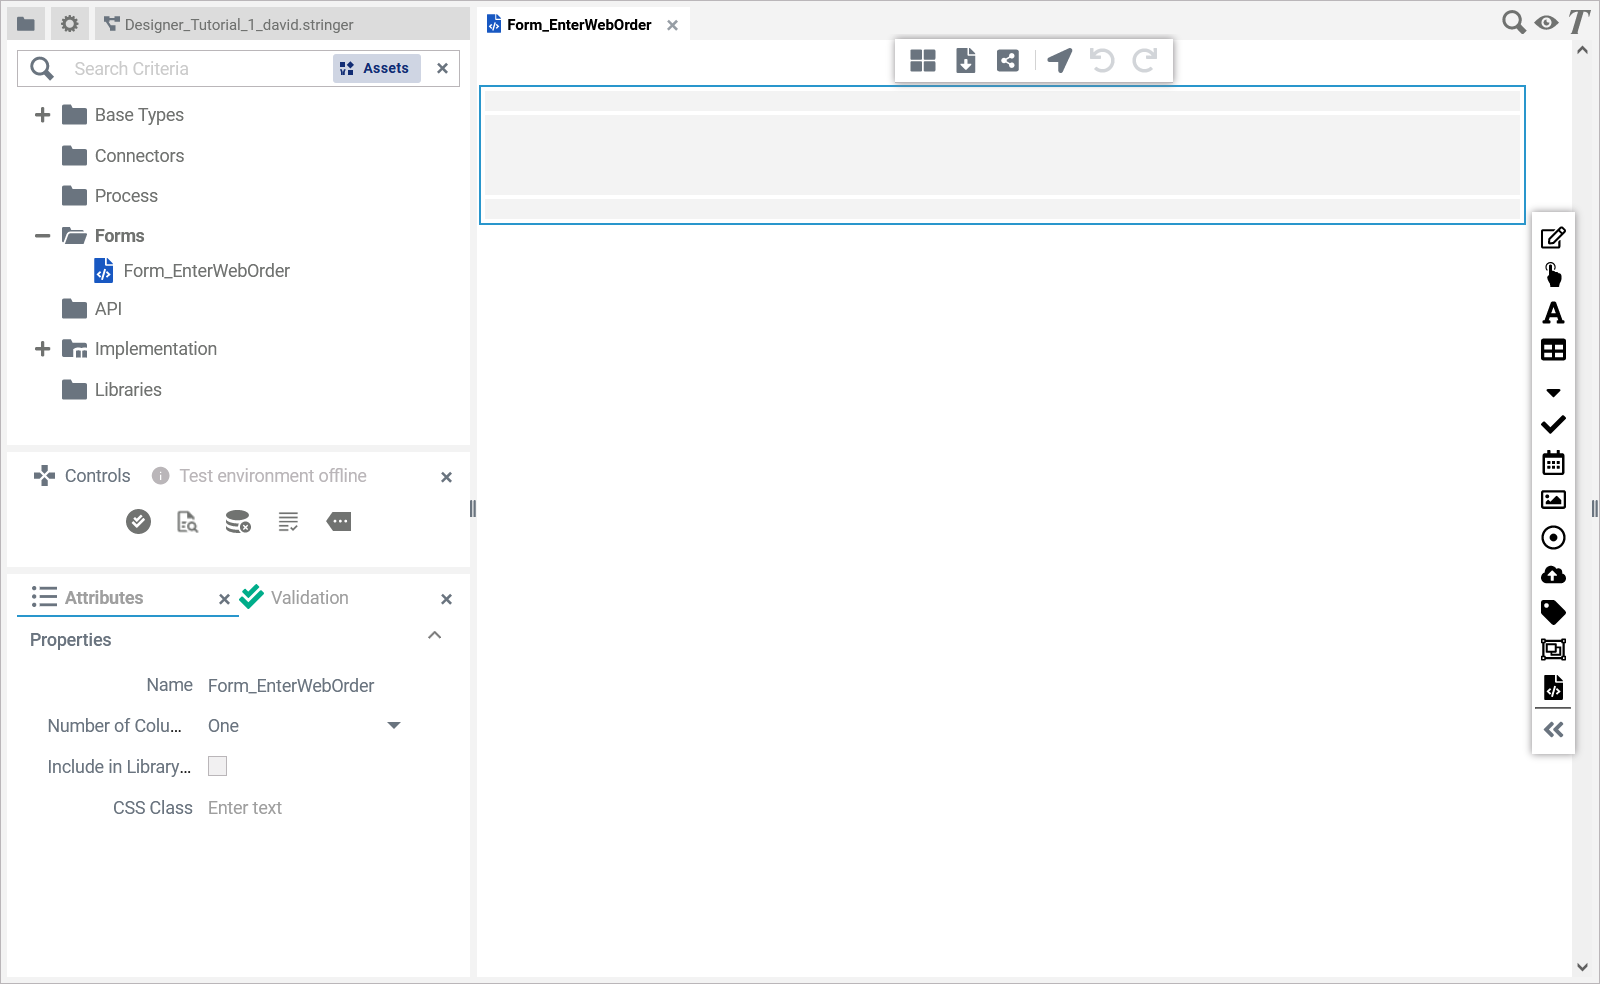Click the share icon in form toolbar

(1008, 61)
